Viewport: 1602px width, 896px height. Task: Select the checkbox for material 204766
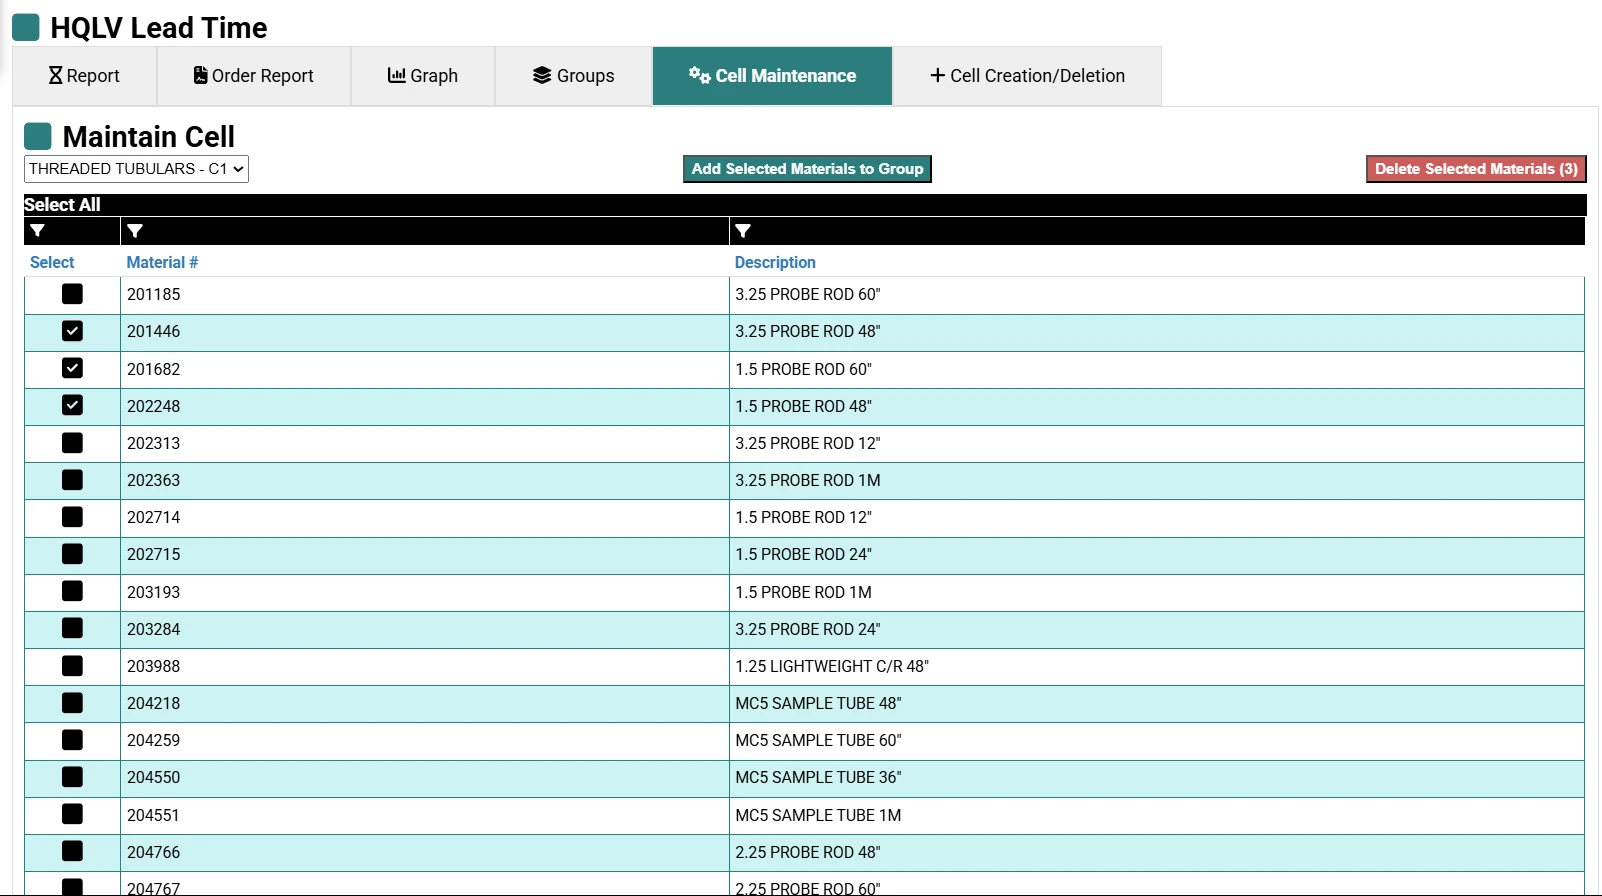click(x=72, y=851)
